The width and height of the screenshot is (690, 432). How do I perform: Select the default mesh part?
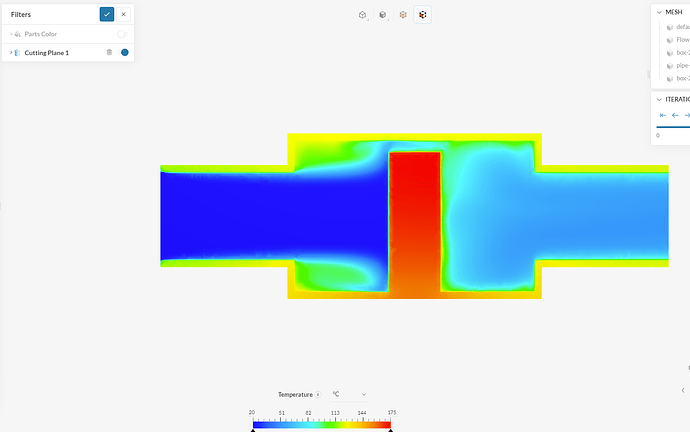(683, 27)
